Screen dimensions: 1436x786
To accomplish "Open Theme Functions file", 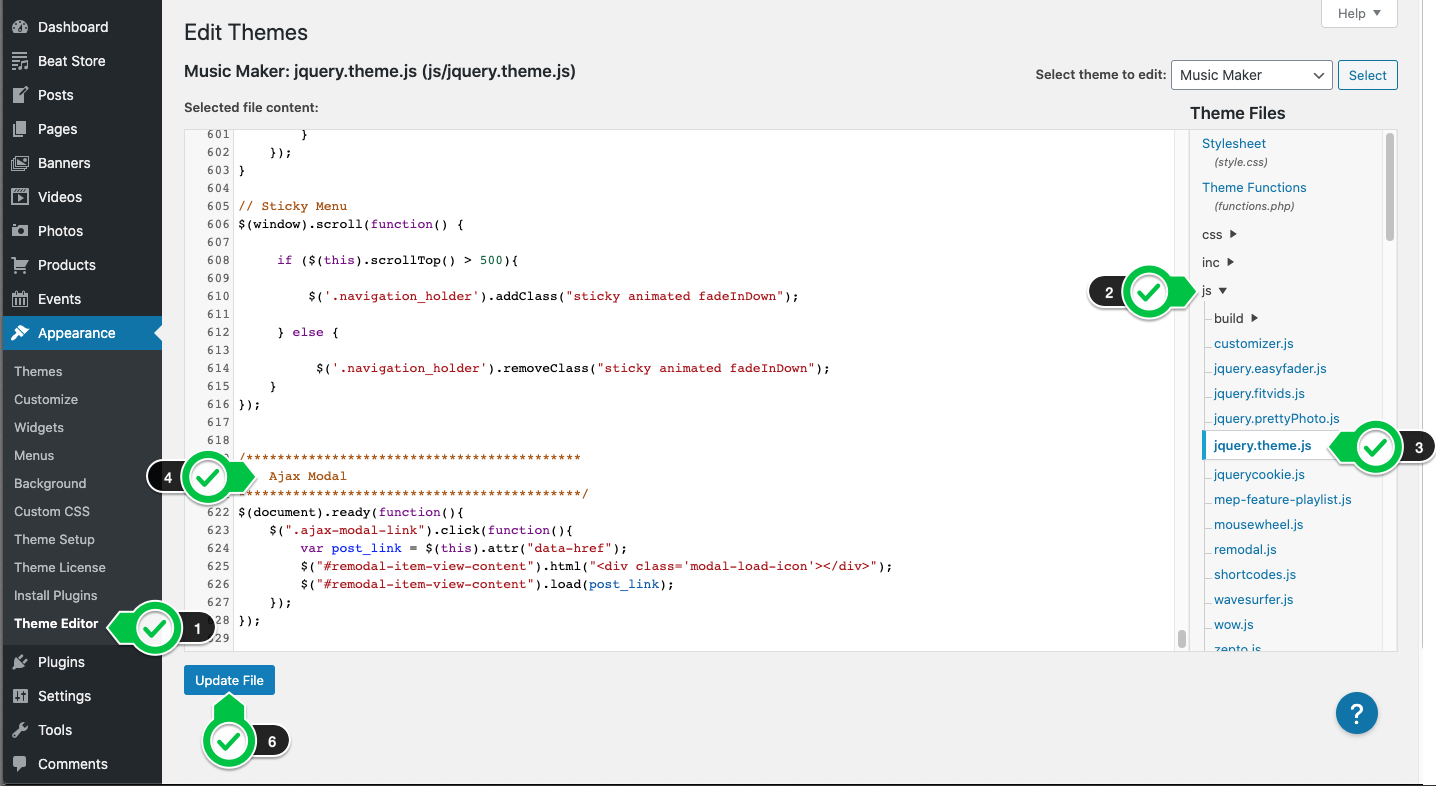I will tap(1254, 187).
